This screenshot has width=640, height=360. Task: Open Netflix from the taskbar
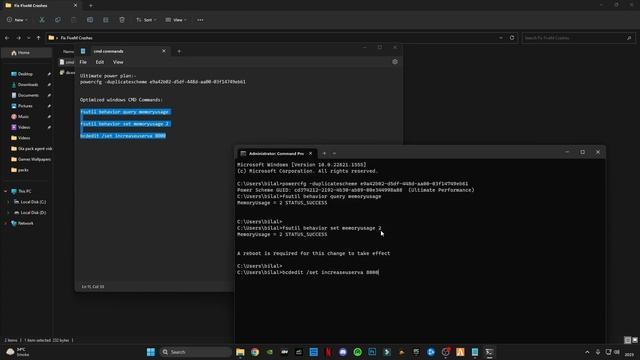[328, 352]
